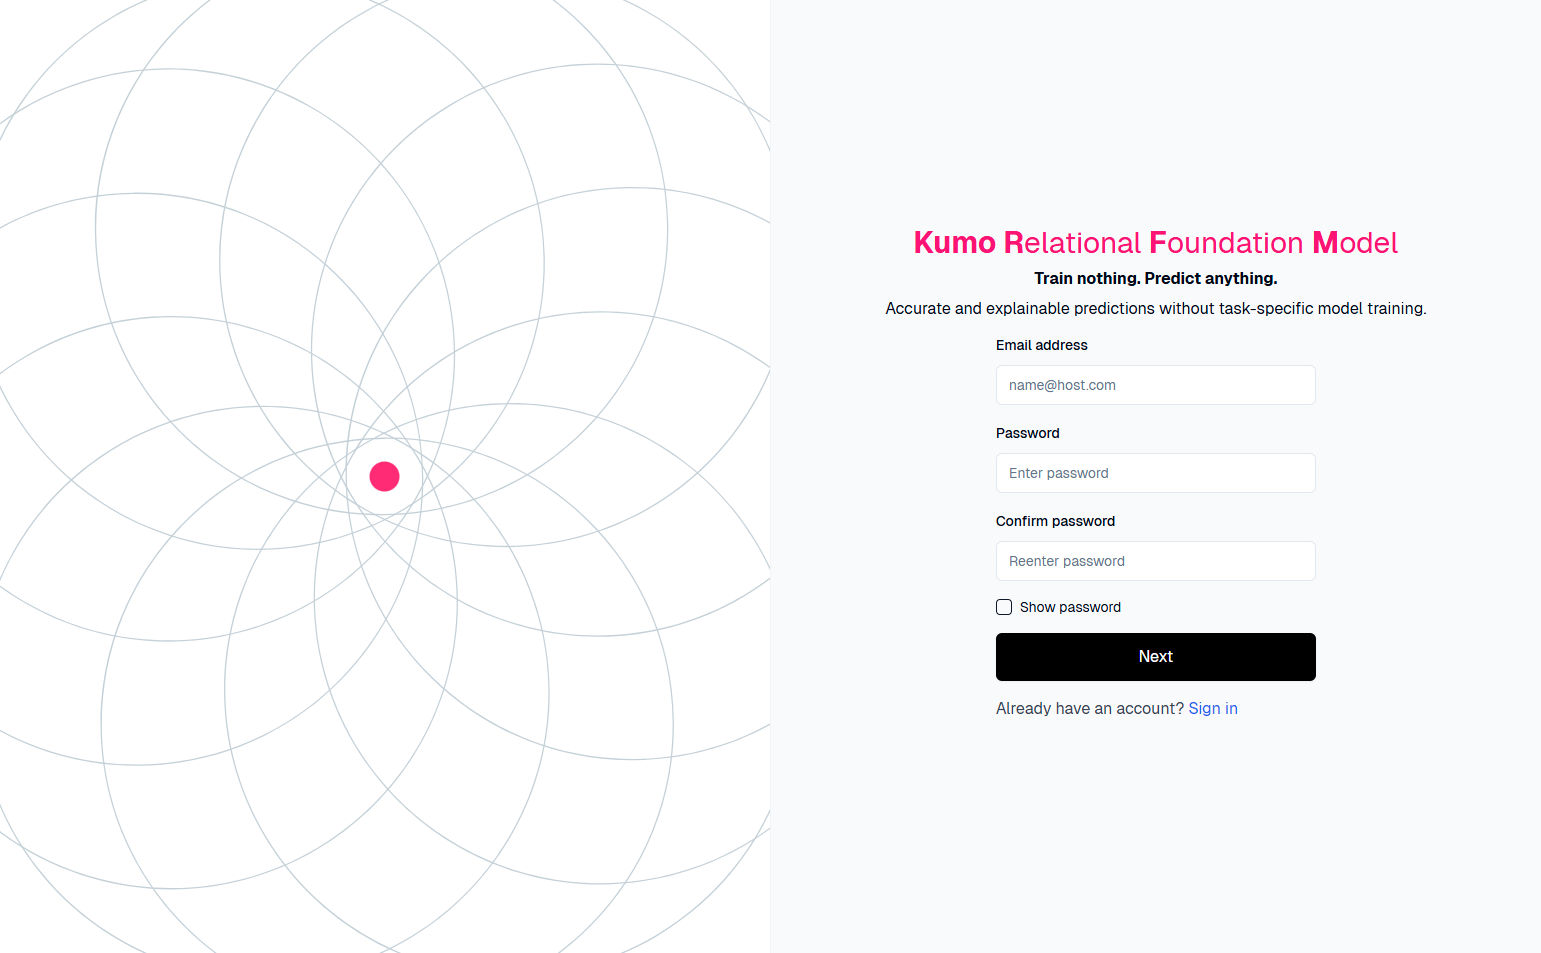This screenshot has height=953, width=1541.
Task: Click the tagline Train nothing. Predict anything.
Action: 1155,278
